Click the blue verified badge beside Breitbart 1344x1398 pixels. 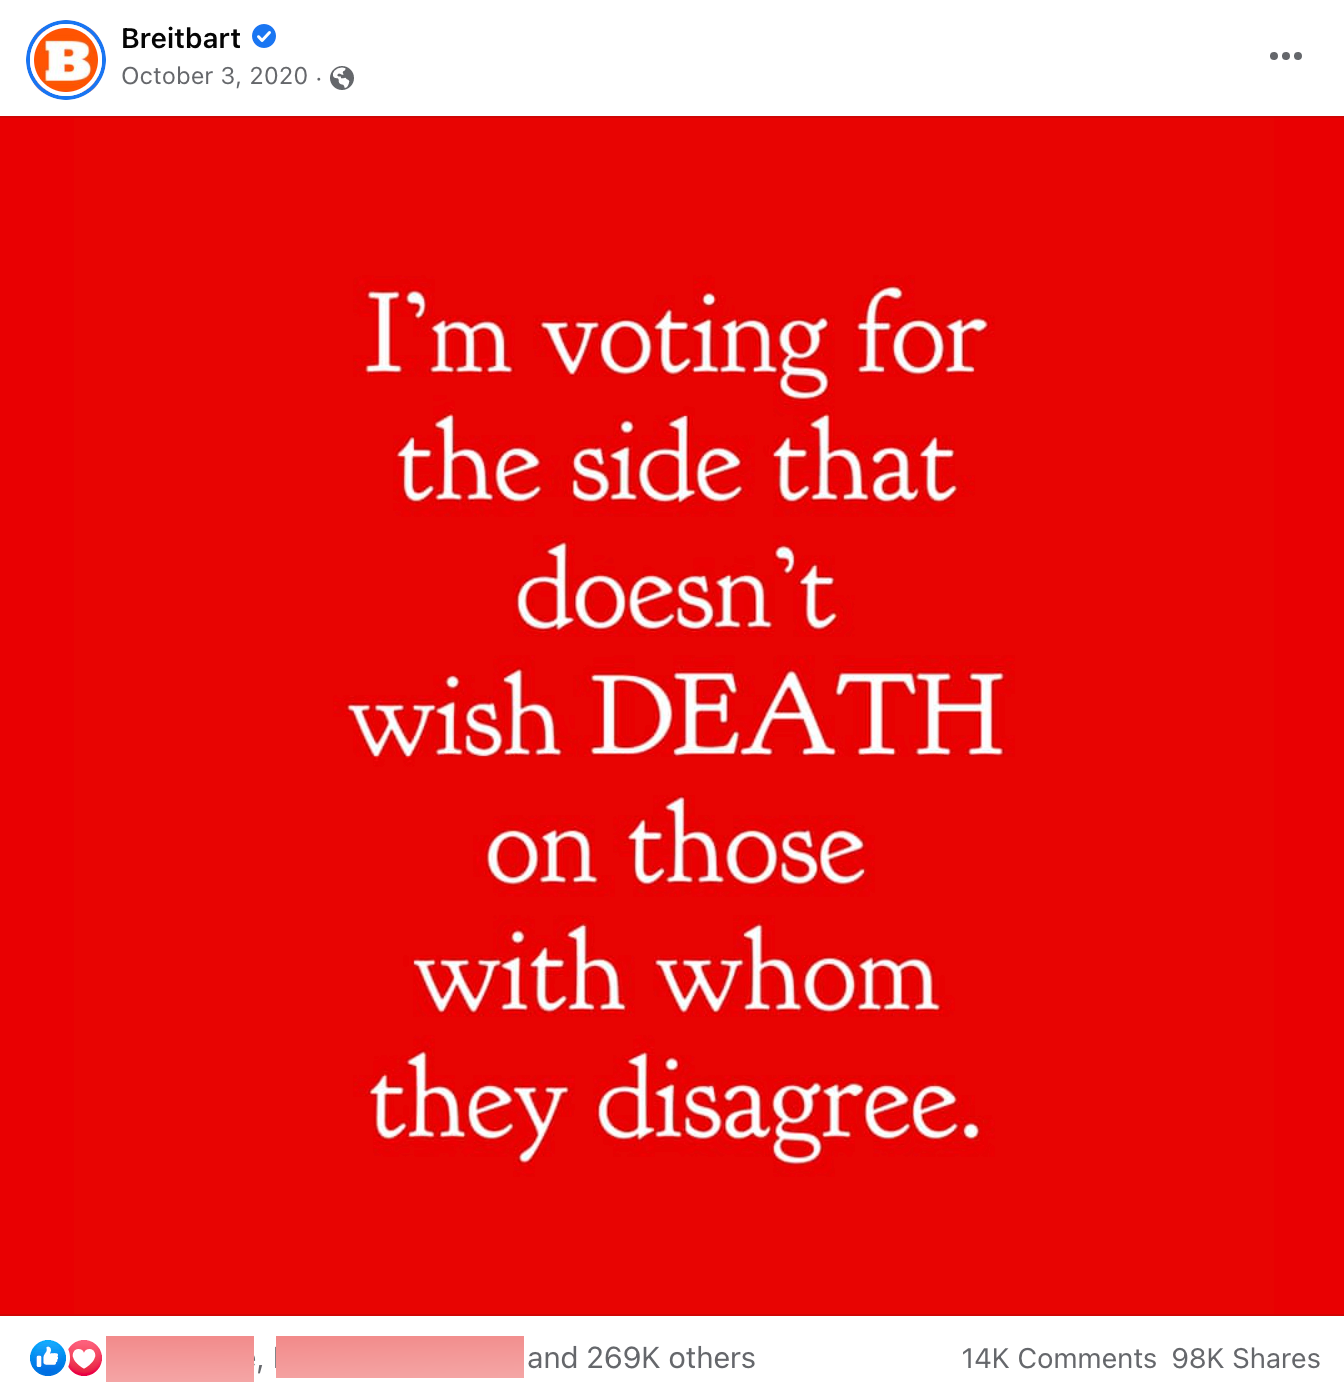264,37
